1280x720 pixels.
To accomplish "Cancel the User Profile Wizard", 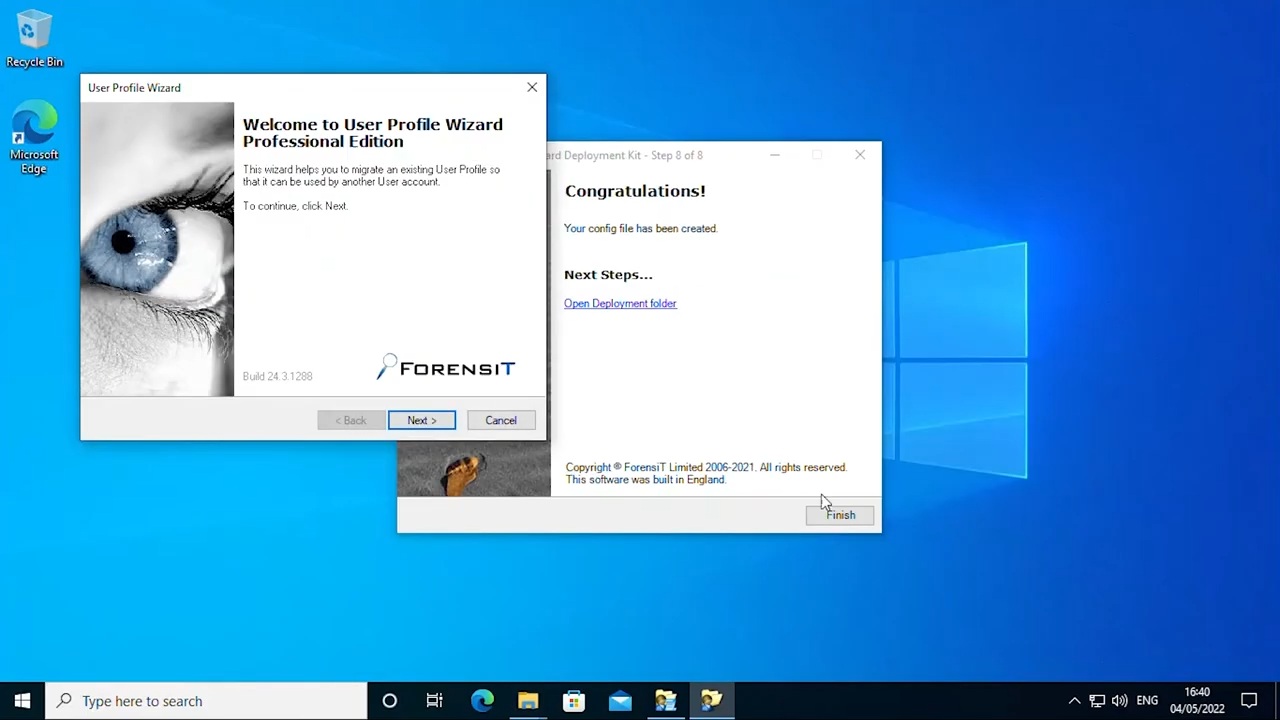I will pos(501,420).
